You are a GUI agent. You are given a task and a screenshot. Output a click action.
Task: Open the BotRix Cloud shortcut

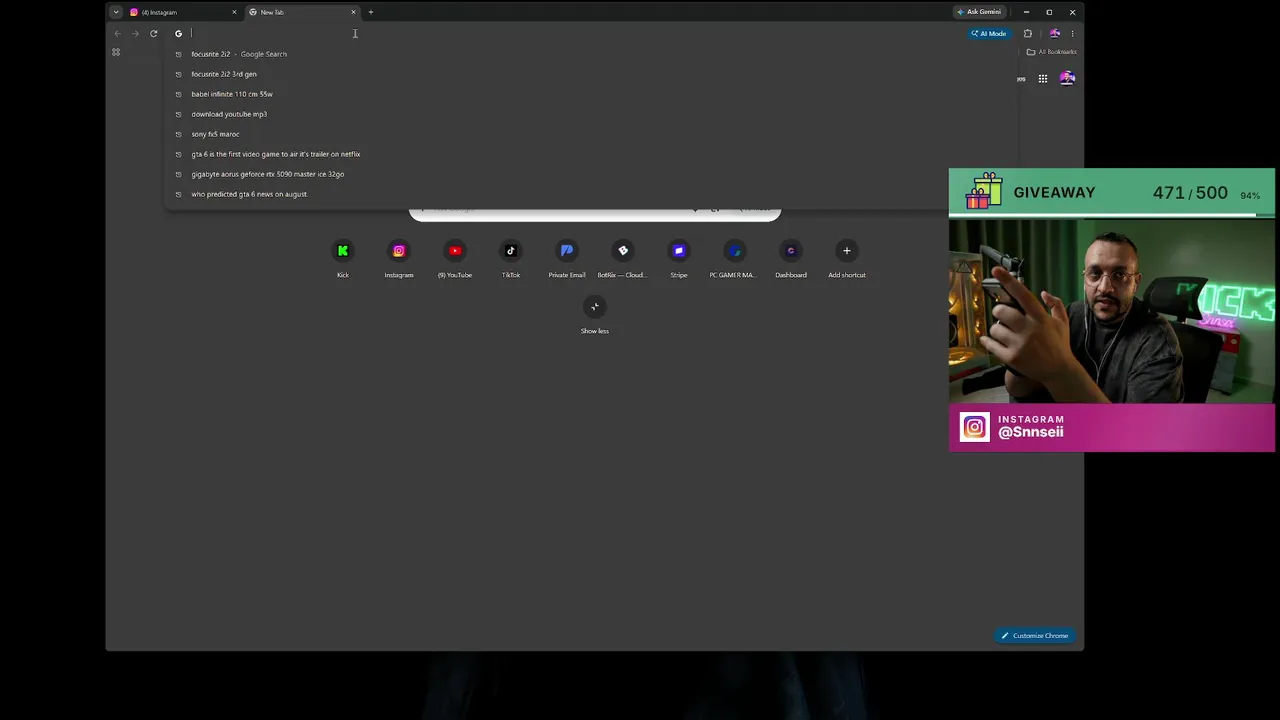click(623, 258)
